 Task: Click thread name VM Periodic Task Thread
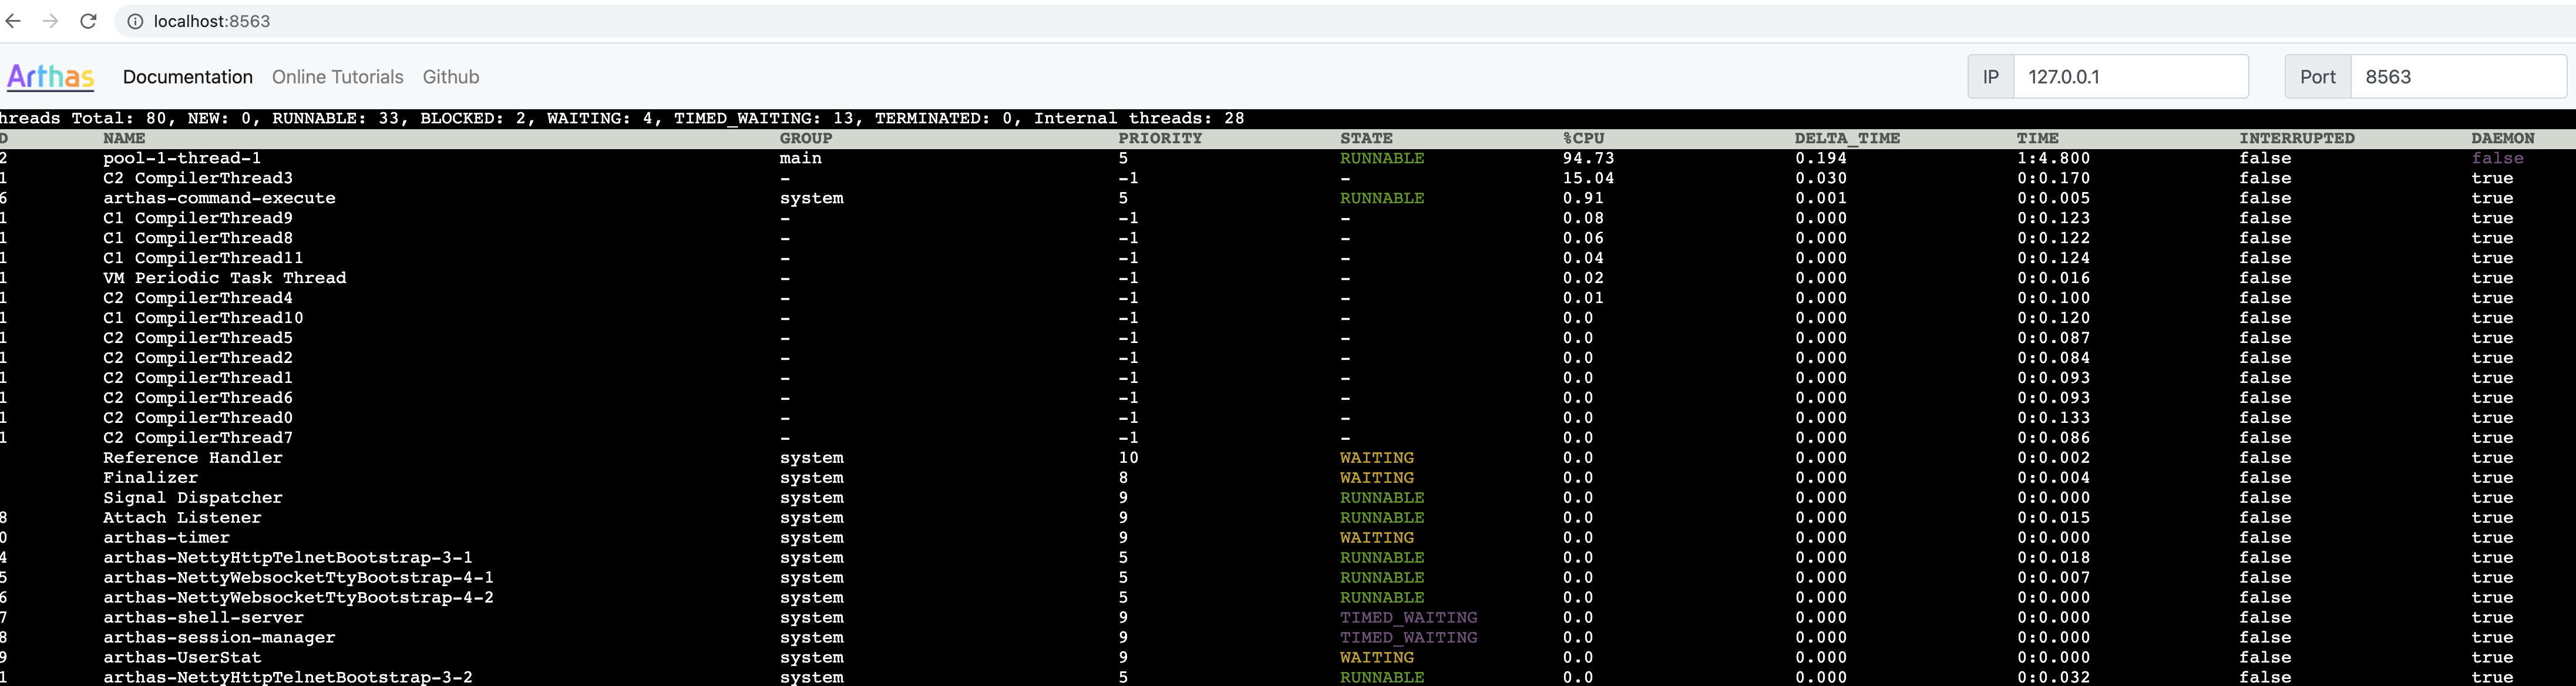[225, 278]
